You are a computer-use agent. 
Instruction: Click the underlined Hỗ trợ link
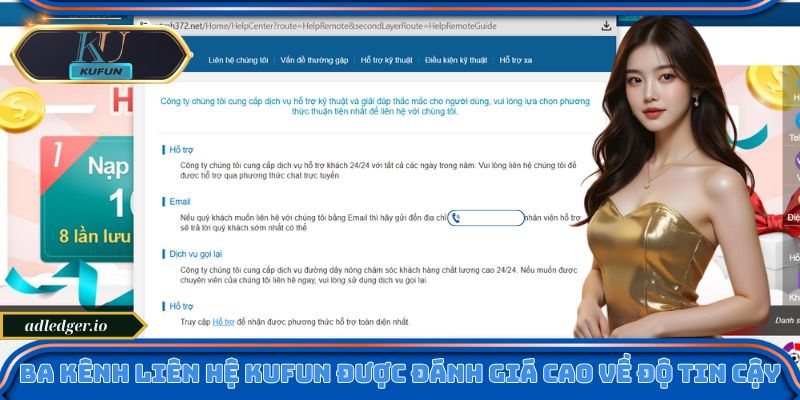click(222, 321)
